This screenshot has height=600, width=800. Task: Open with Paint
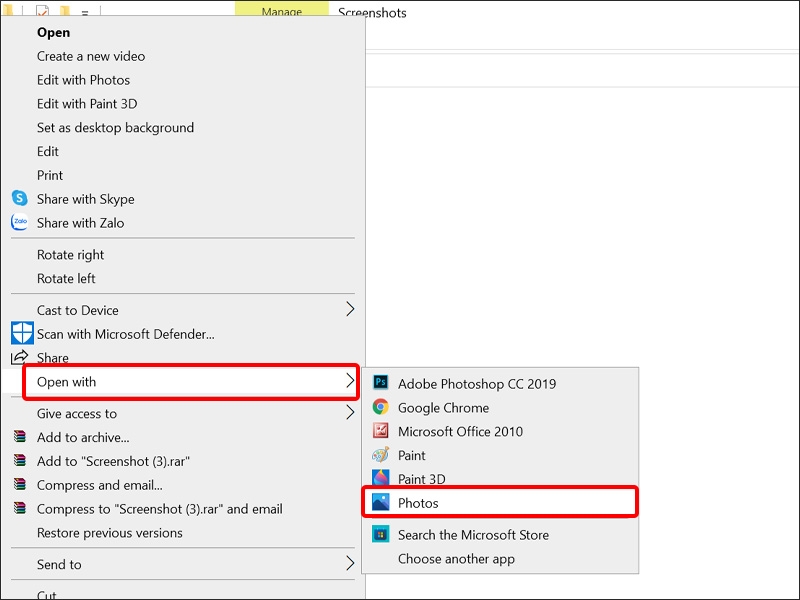click(412, 455)
